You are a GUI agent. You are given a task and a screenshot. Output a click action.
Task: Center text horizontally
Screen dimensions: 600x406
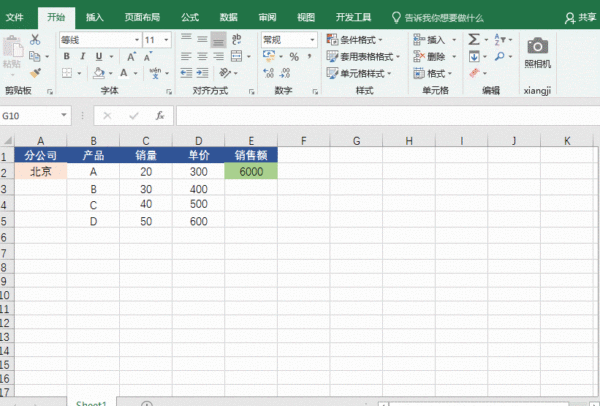tap(202, 57)
